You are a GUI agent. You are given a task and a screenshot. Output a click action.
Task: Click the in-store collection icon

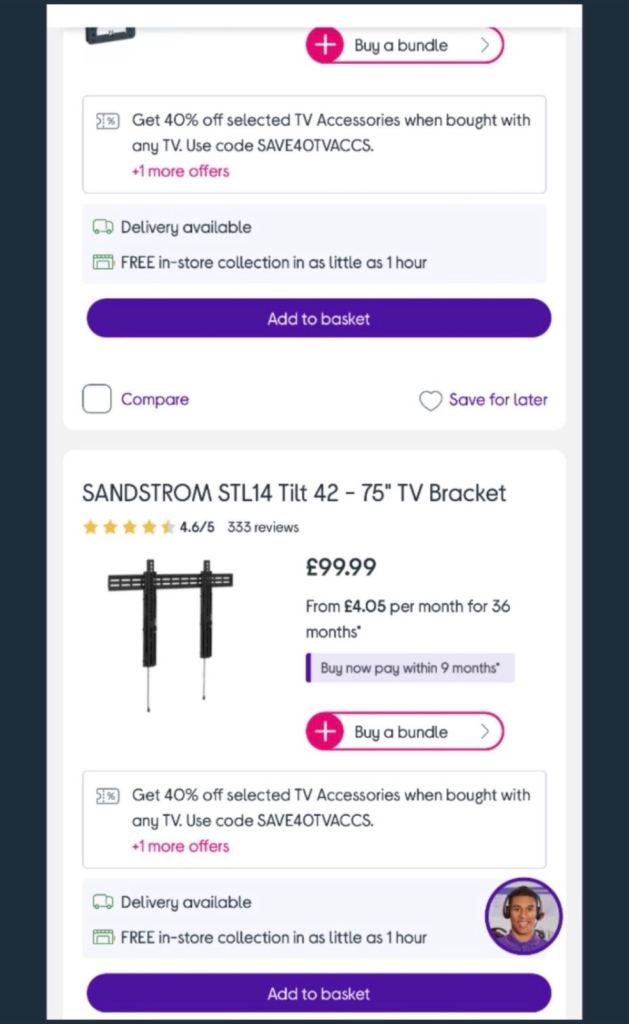tap(104, 262)
